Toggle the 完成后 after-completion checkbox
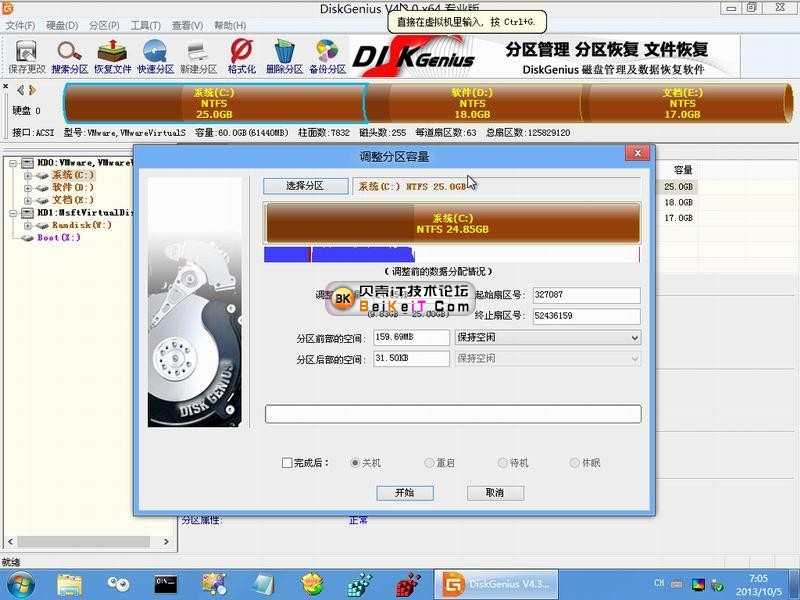This screenshot has width=800, height=600. pos(287,463)
